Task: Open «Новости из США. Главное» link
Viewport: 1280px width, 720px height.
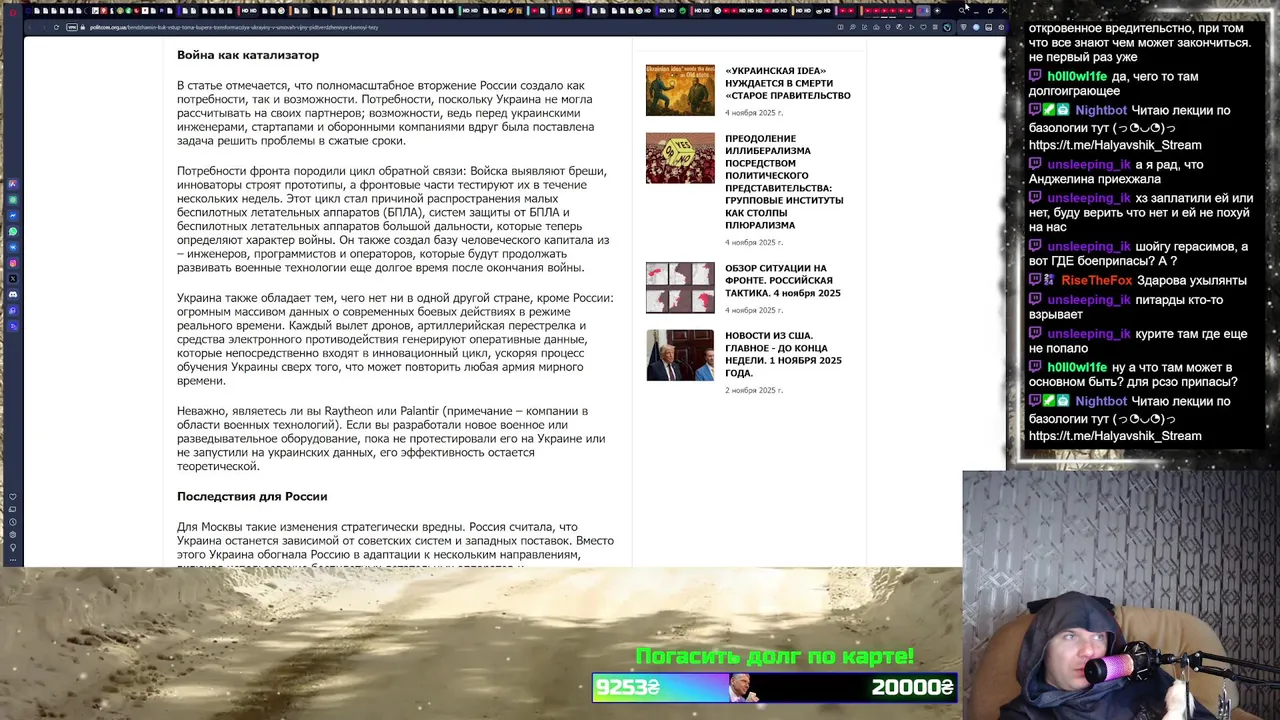Action: pyautogui.click(x=783, y=354)
